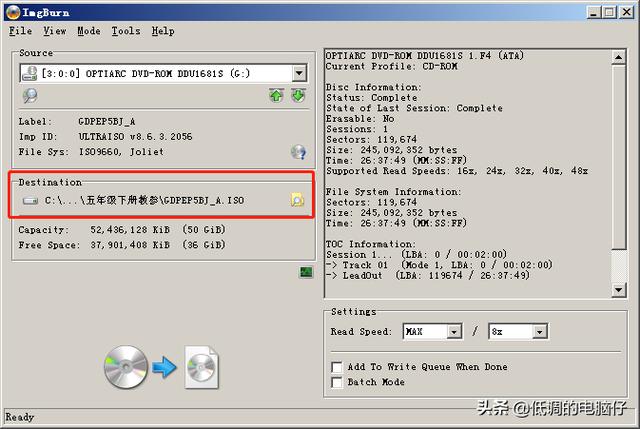
Task: Open the MAX read speed dropdown
Action: point(453,331)
